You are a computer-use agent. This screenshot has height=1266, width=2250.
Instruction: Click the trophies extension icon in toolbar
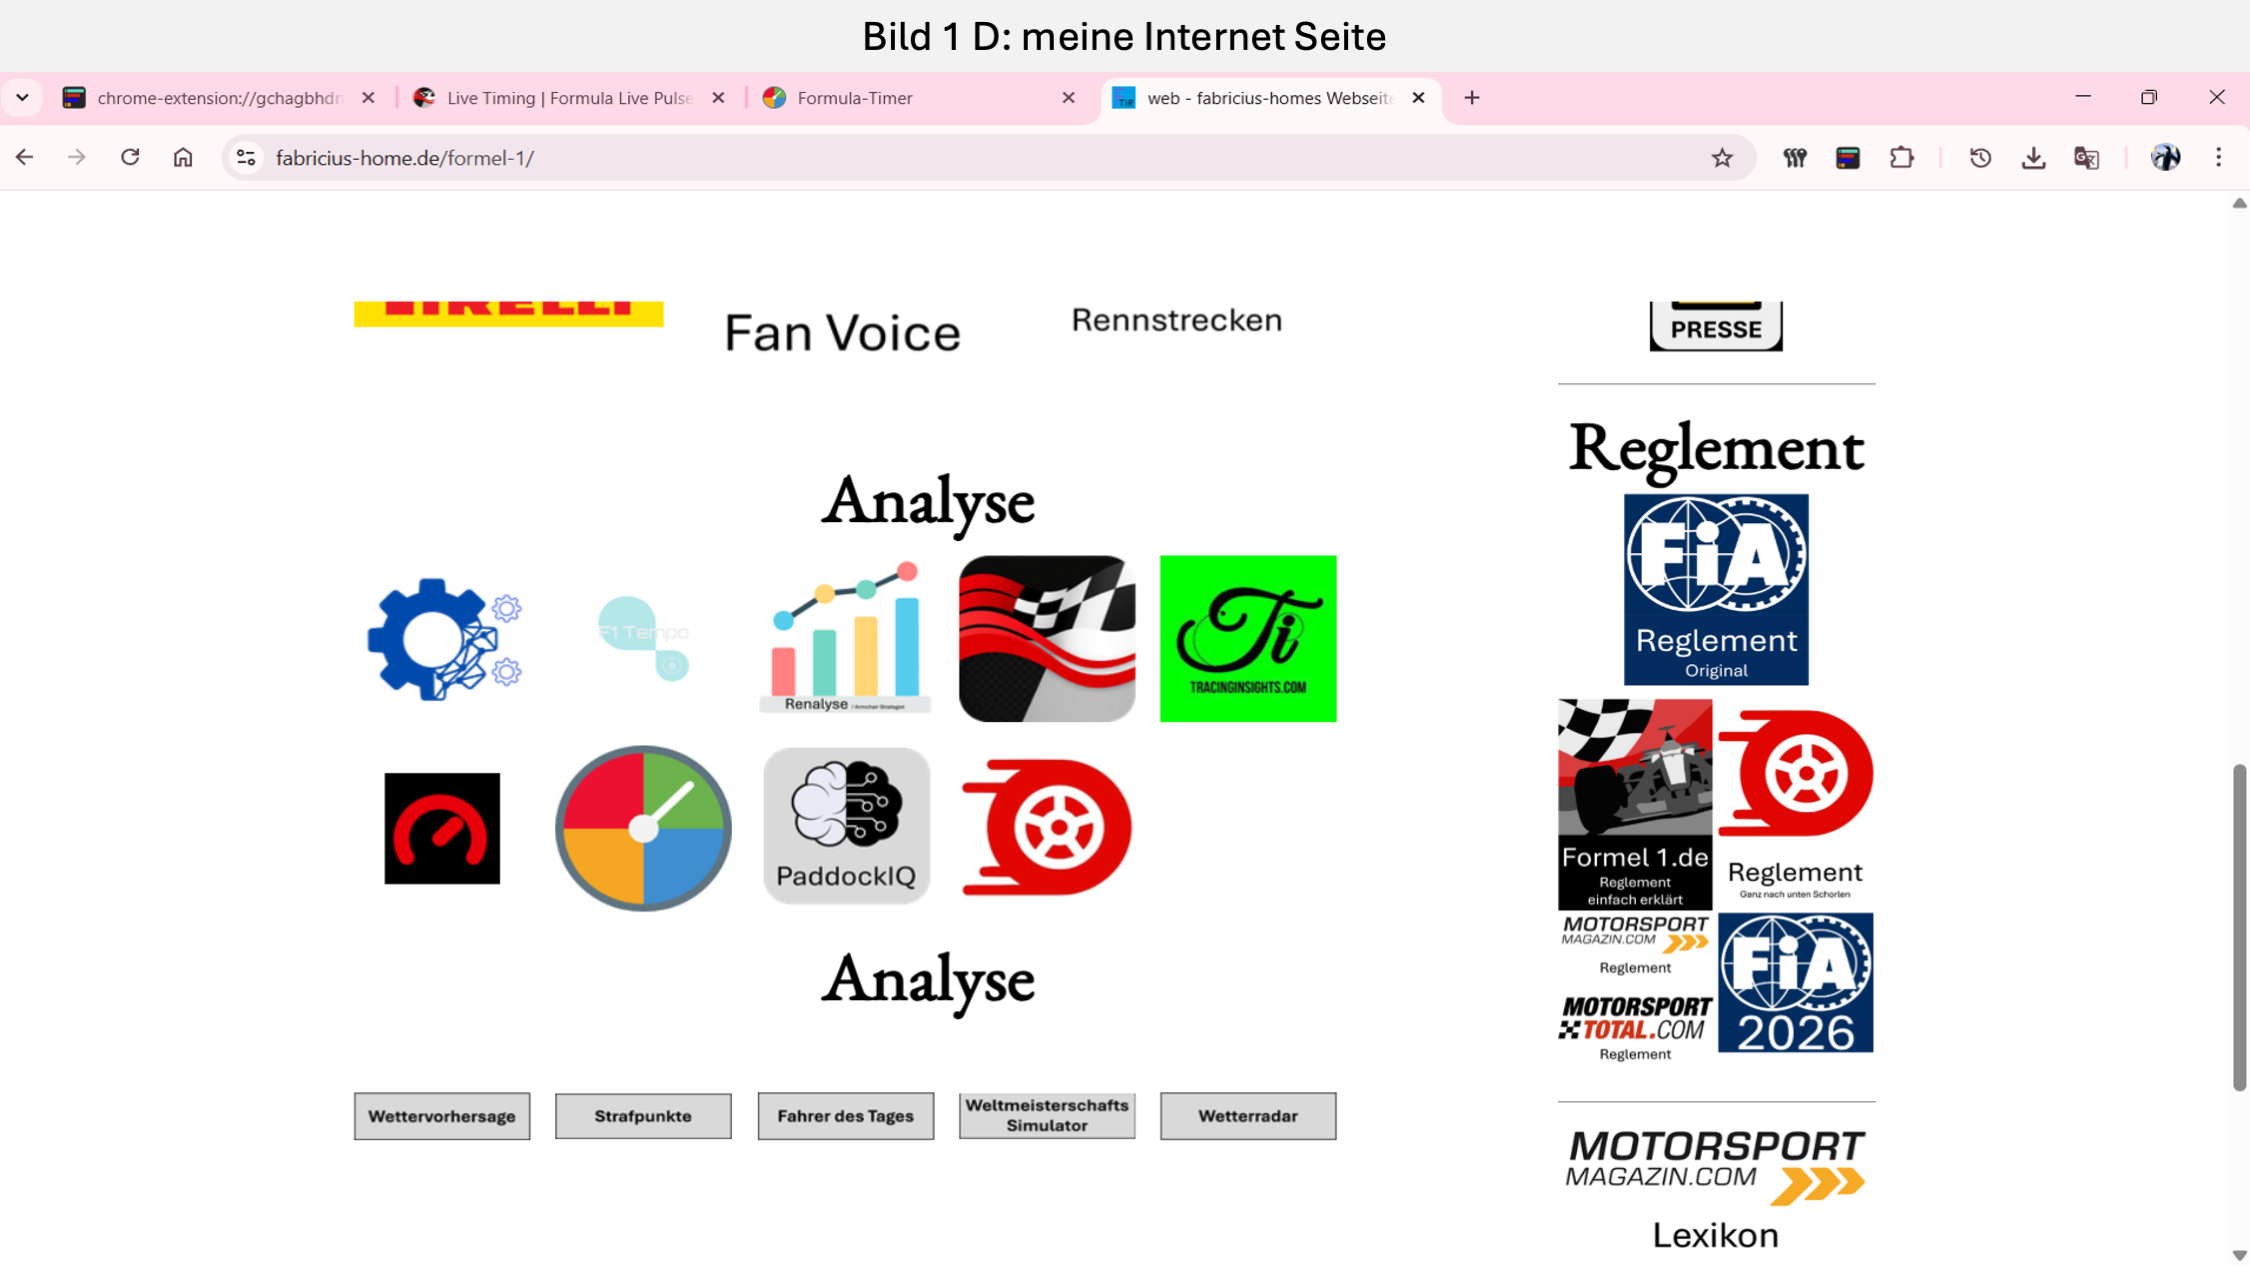pyautogui.click(x=1795, y=158)
